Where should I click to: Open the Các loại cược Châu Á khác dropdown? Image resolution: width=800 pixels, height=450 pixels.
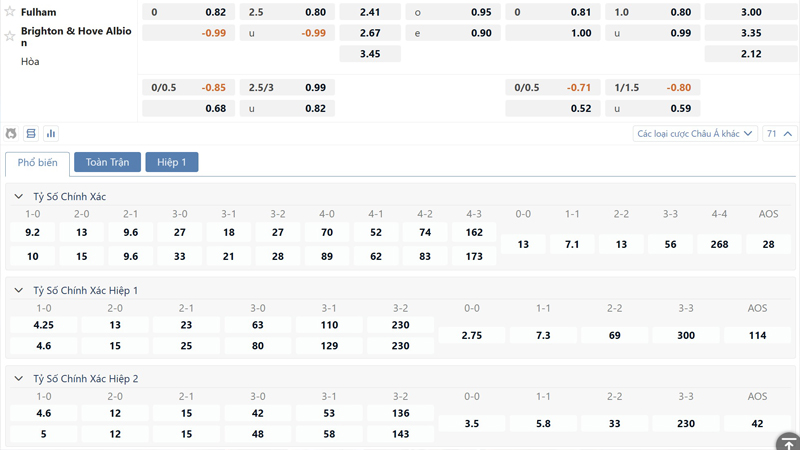coord(695,133)
